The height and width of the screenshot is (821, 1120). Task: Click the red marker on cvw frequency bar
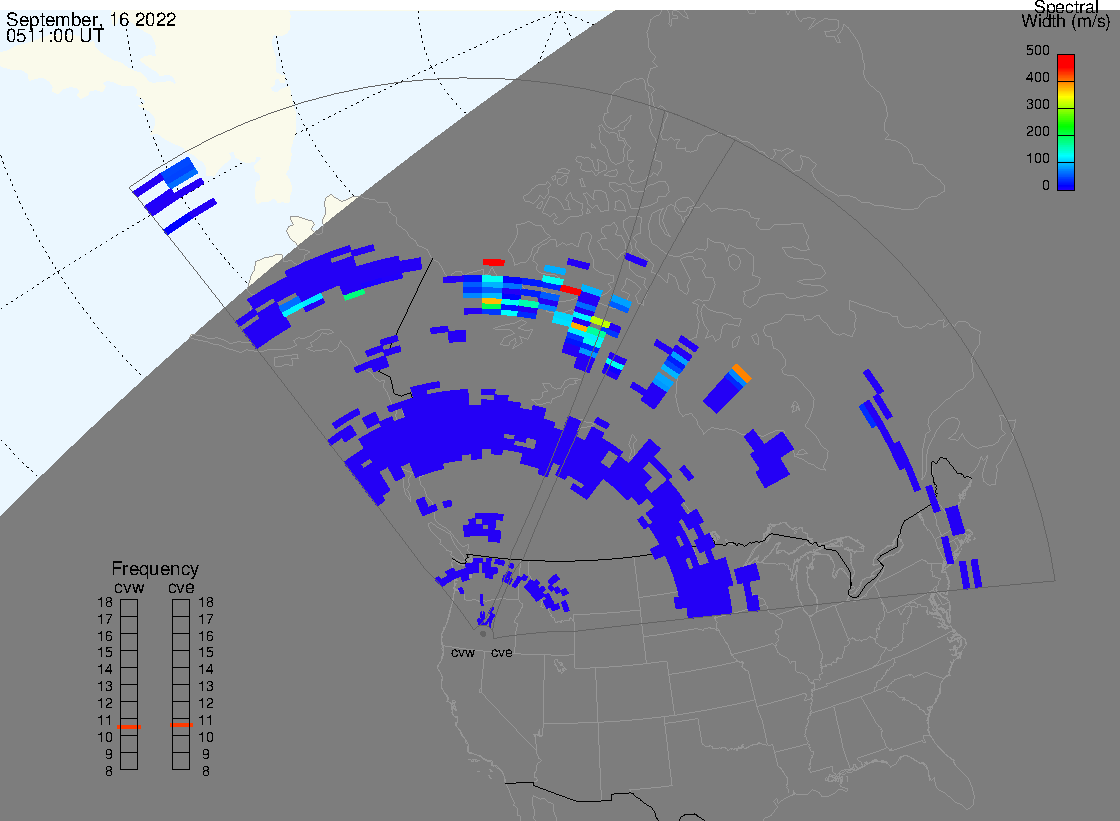[129, 727]
